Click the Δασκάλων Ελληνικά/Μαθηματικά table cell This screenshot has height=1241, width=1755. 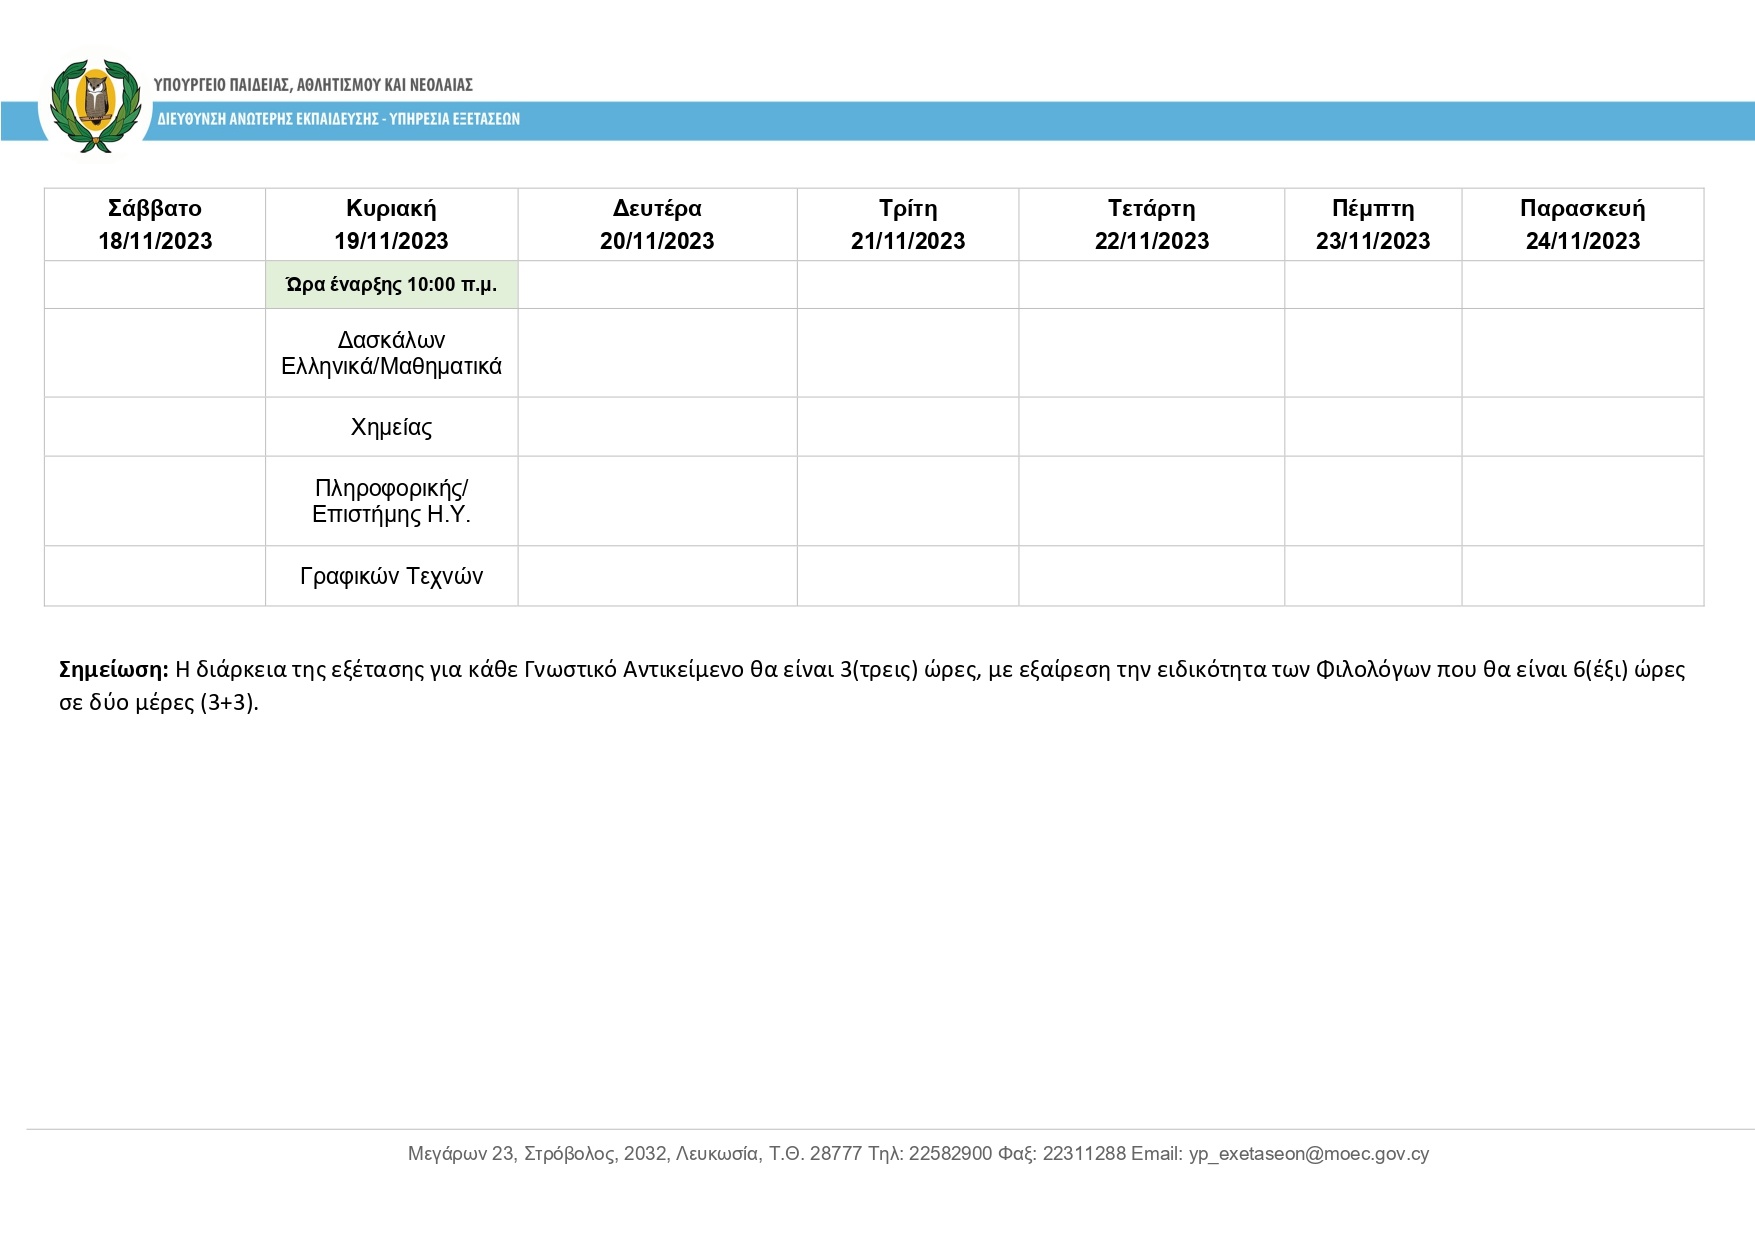(391, 353)
